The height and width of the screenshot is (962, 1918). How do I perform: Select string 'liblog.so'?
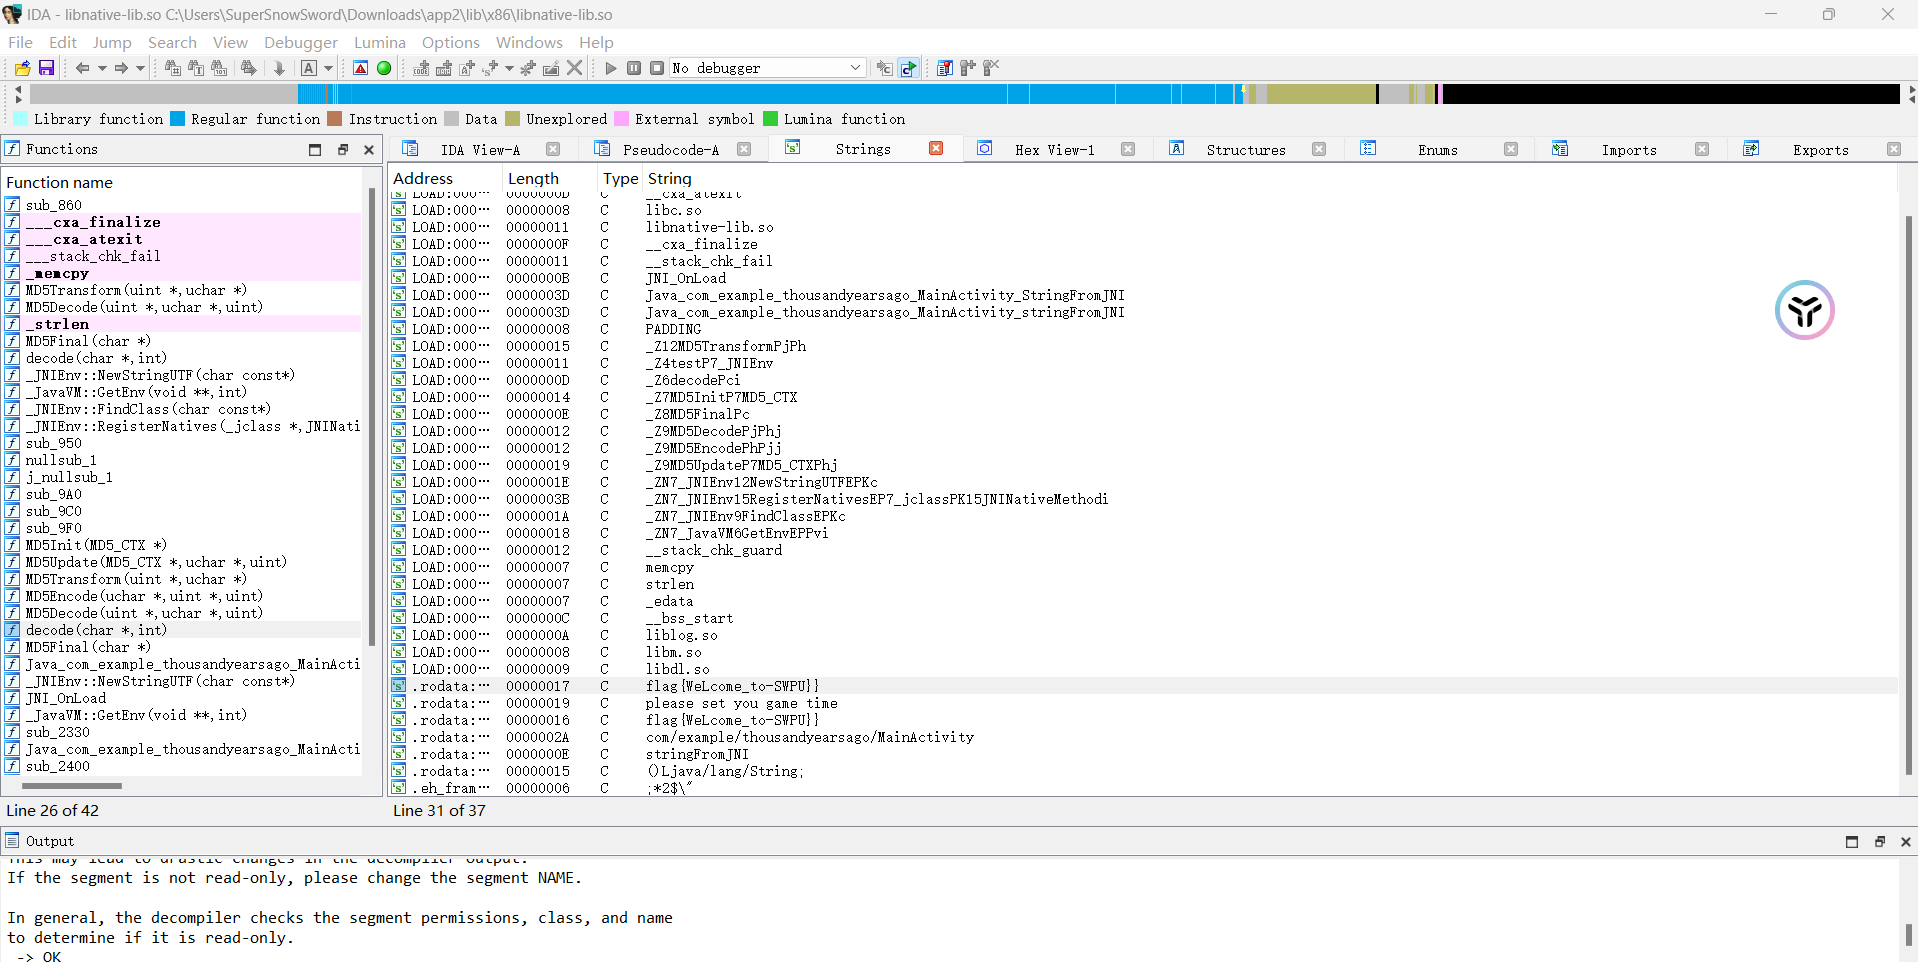(1143, 635)
